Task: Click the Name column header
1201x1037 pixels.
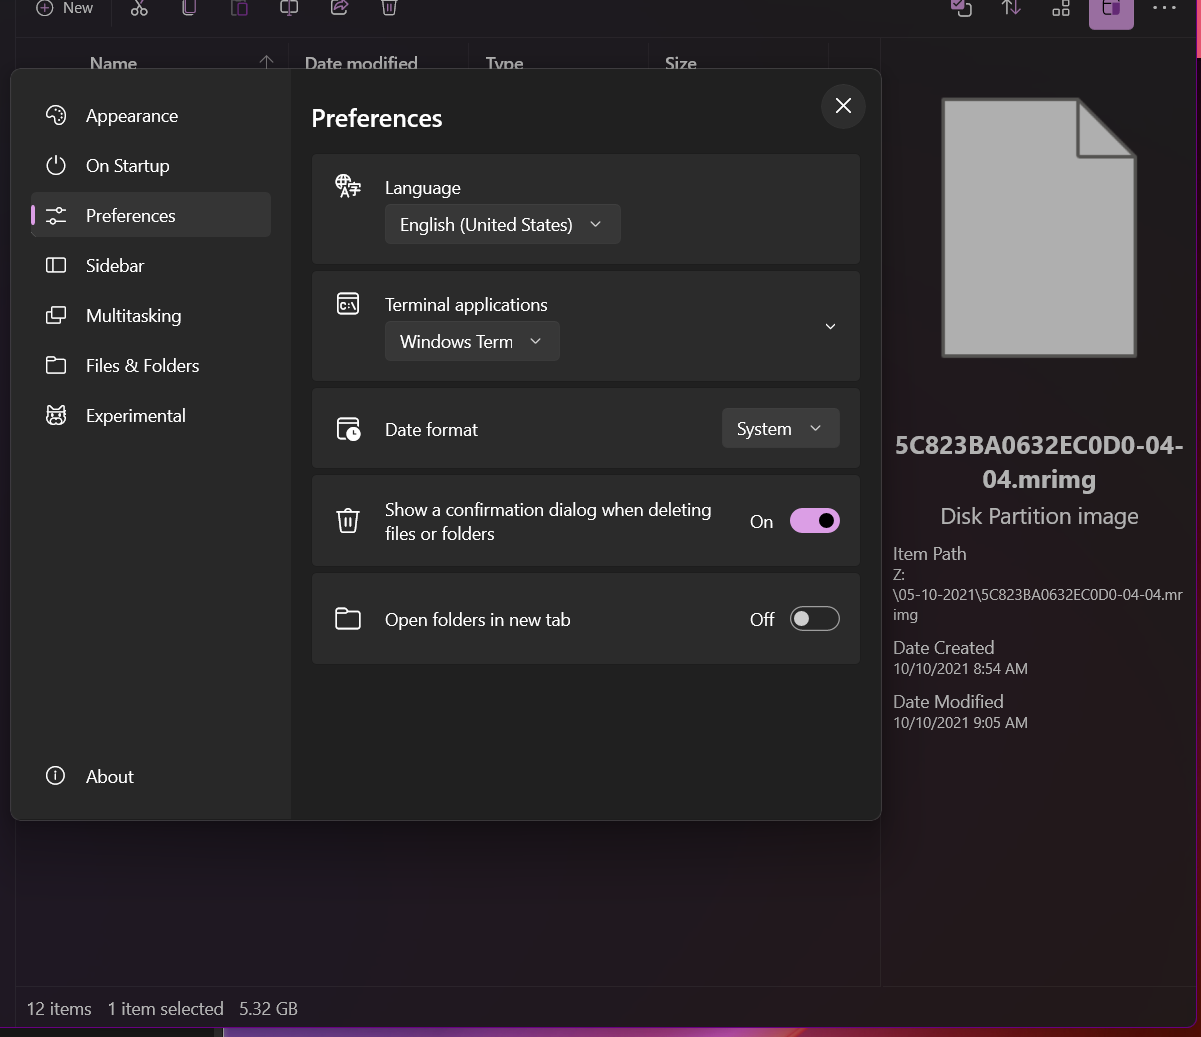Action: (x=113, y=63)
